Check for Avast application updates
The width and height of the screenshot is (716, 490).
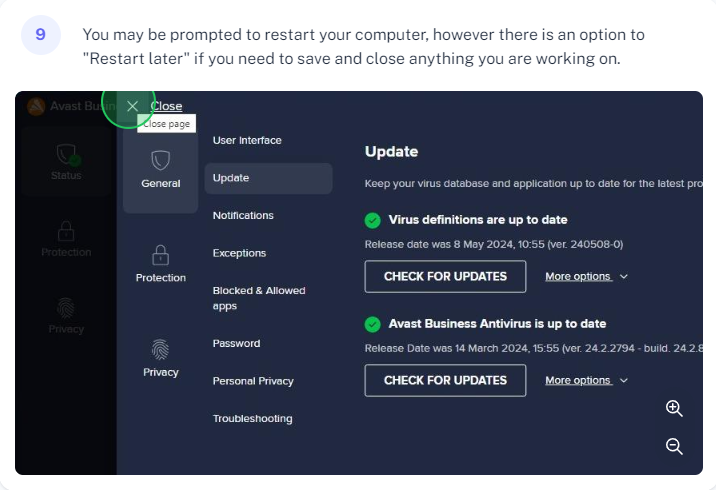(x=445, y=381)
